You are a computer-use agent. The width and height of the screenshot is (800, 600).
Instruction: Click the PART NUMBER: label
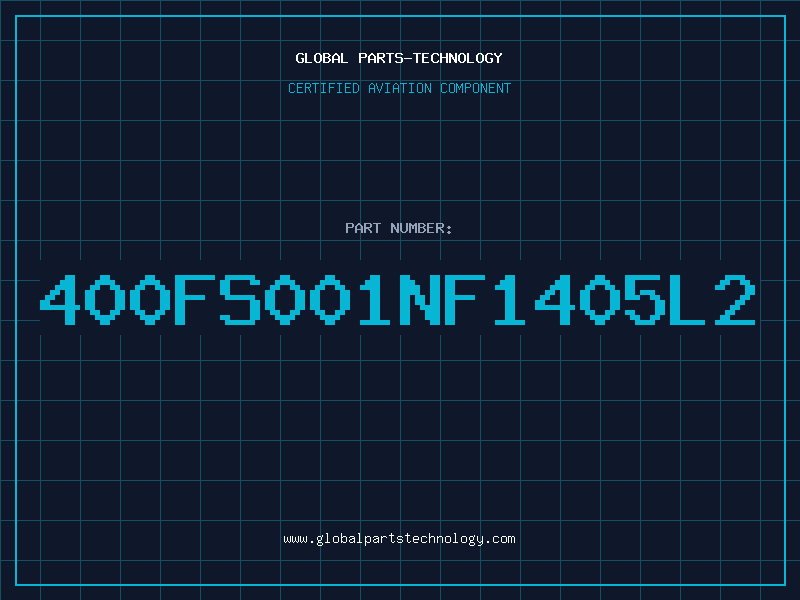pos(399,228)
